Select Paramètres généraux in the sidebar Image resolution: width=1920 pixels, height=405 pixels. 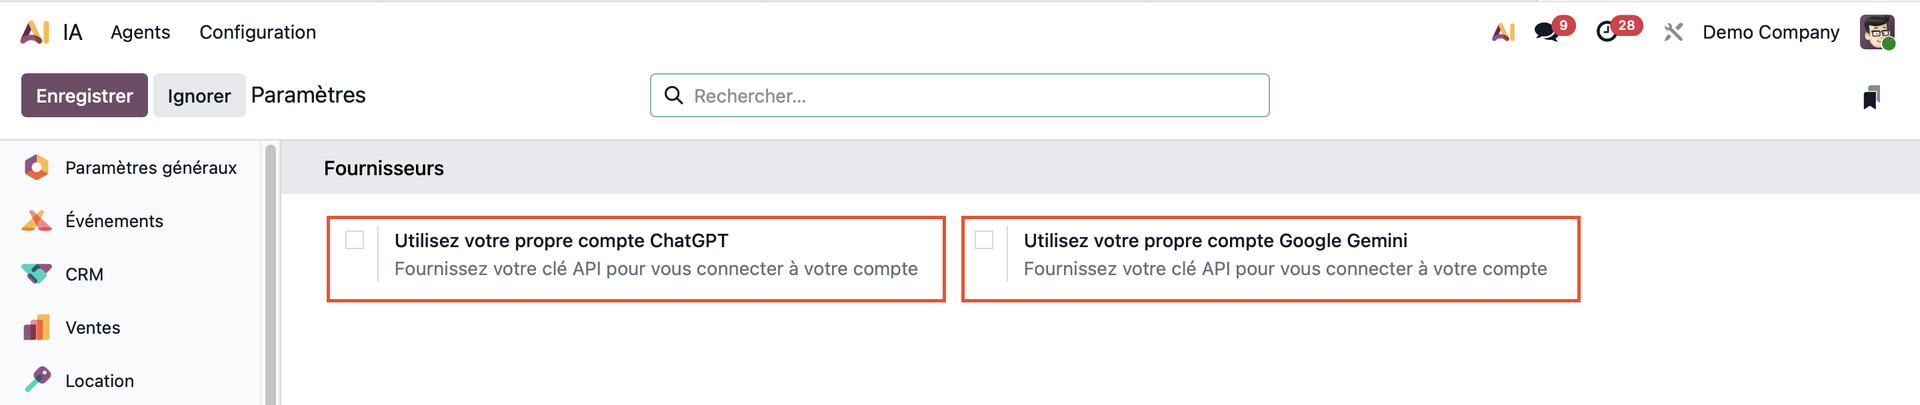[150, 168]
